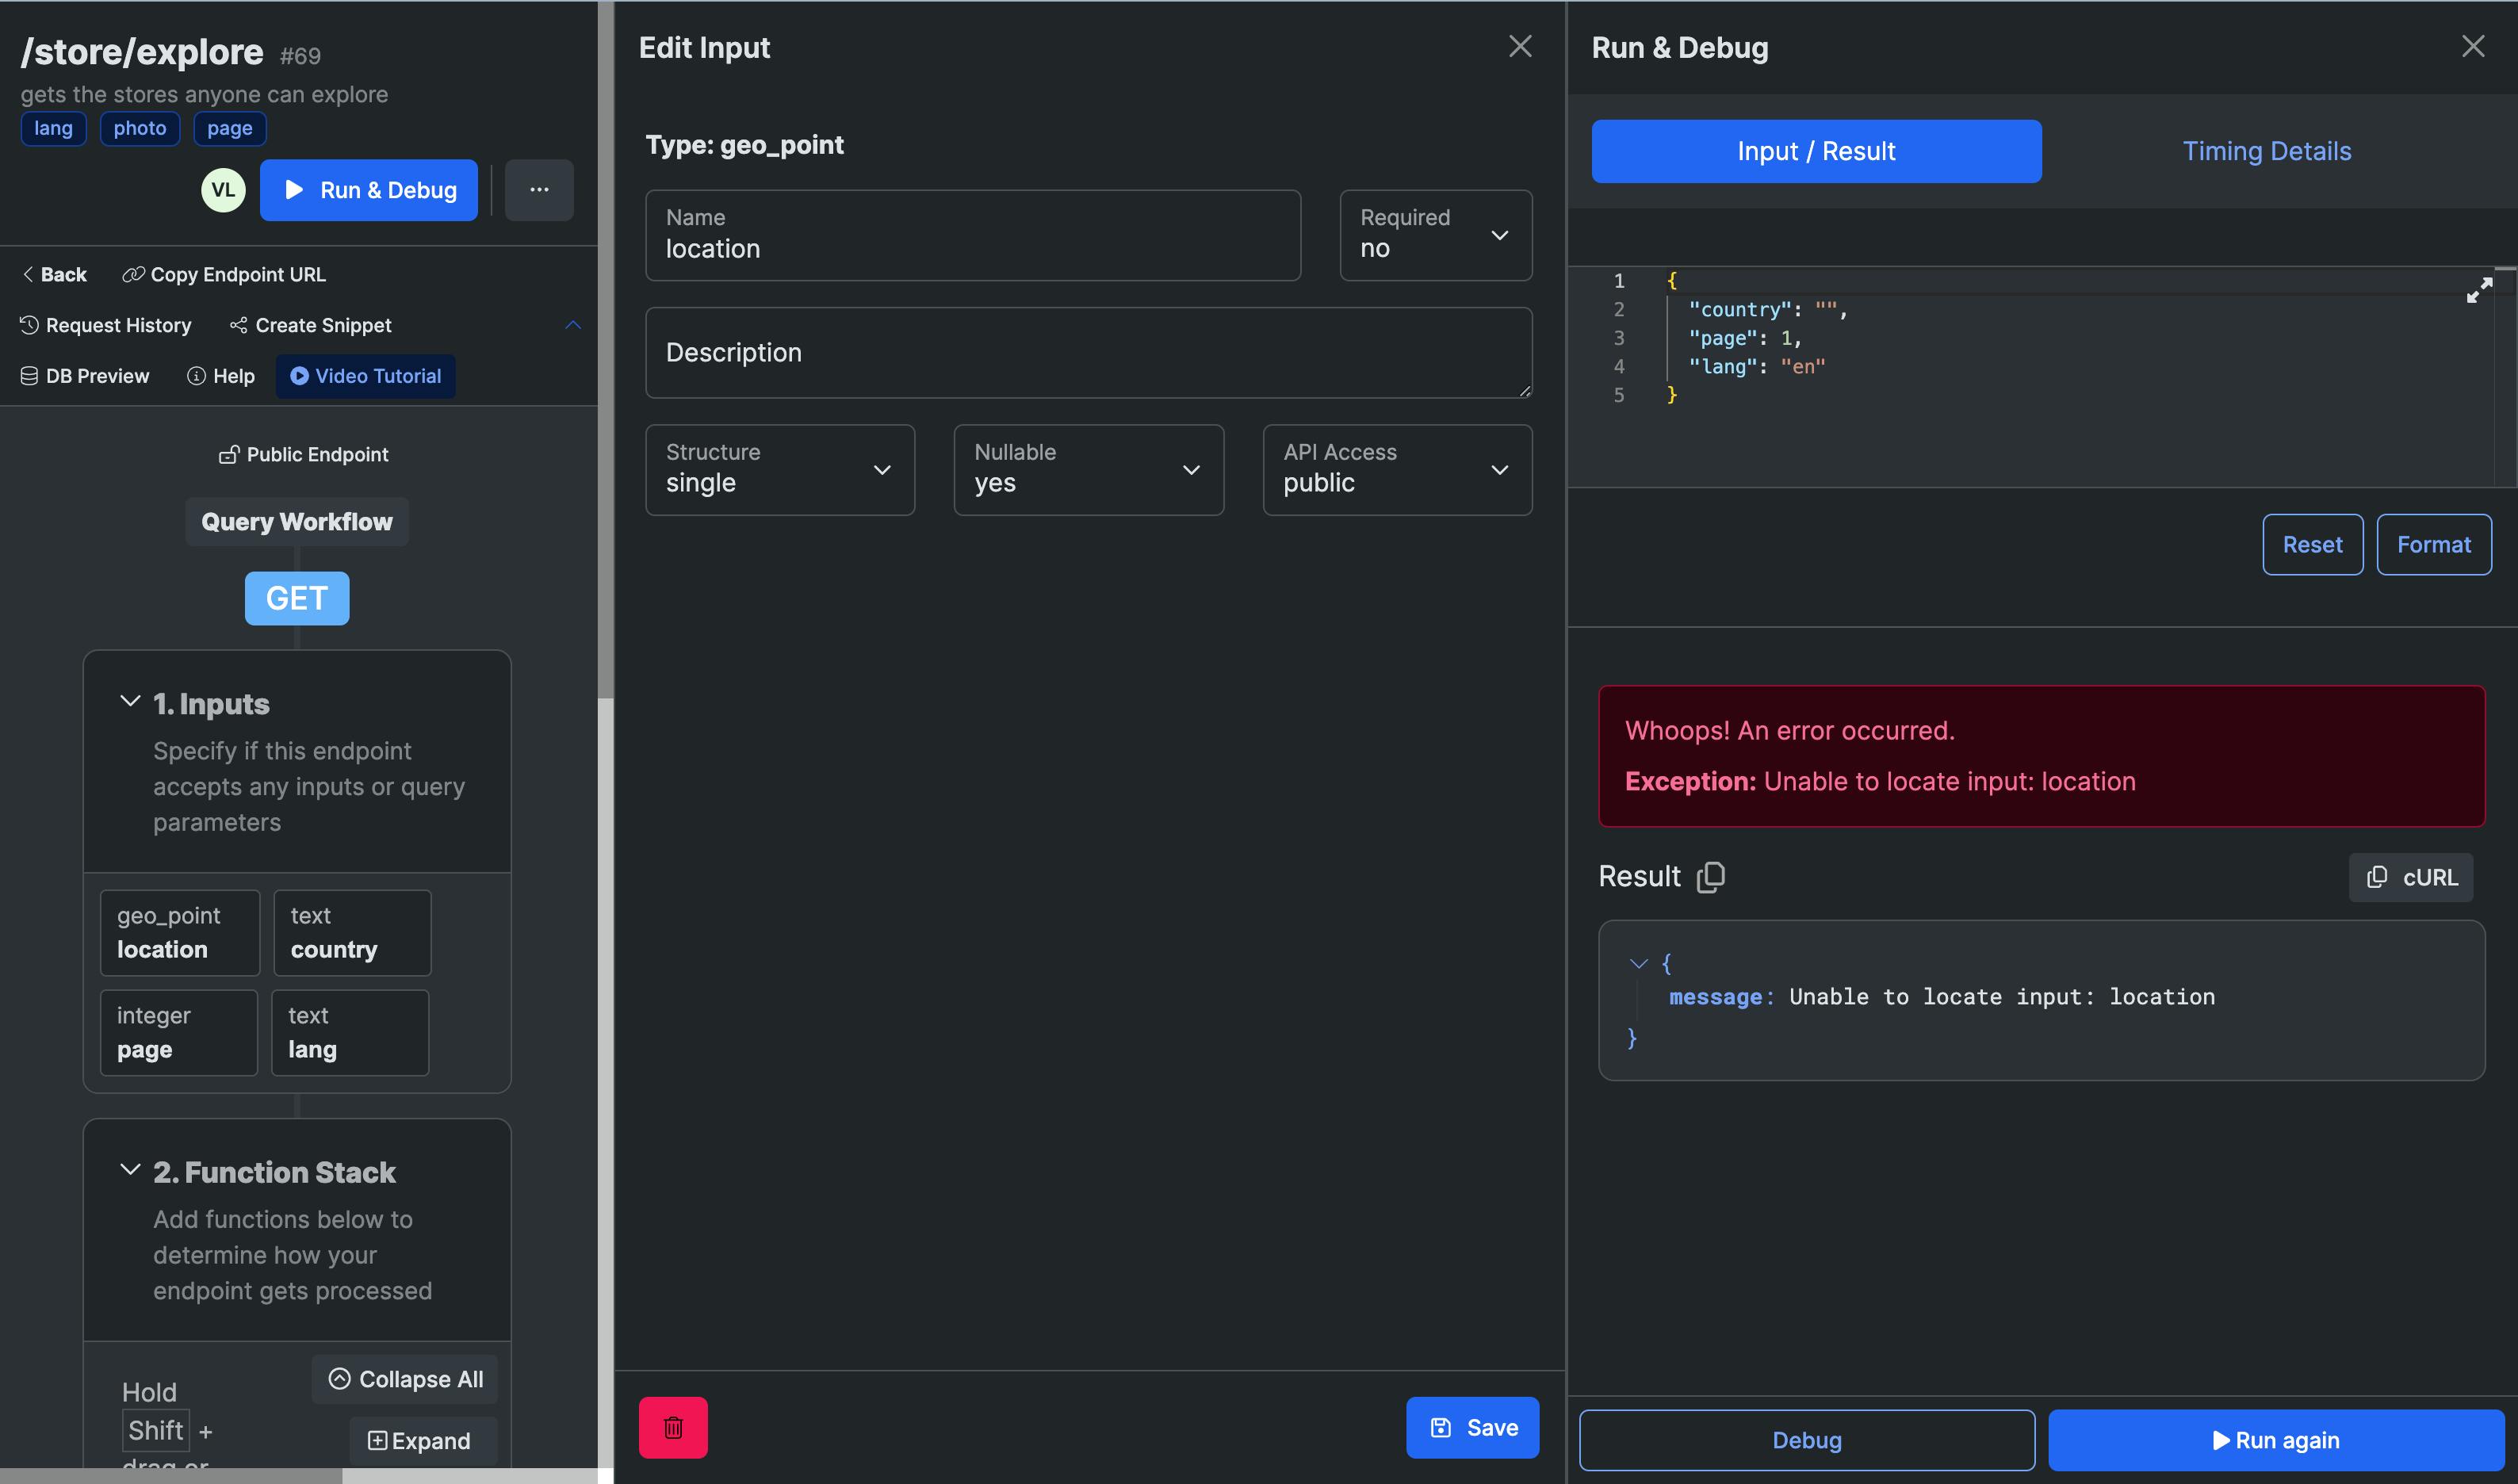Screen dimensions: 2518x1484
Task: Select the text lang input
Action: point(350,1033)
